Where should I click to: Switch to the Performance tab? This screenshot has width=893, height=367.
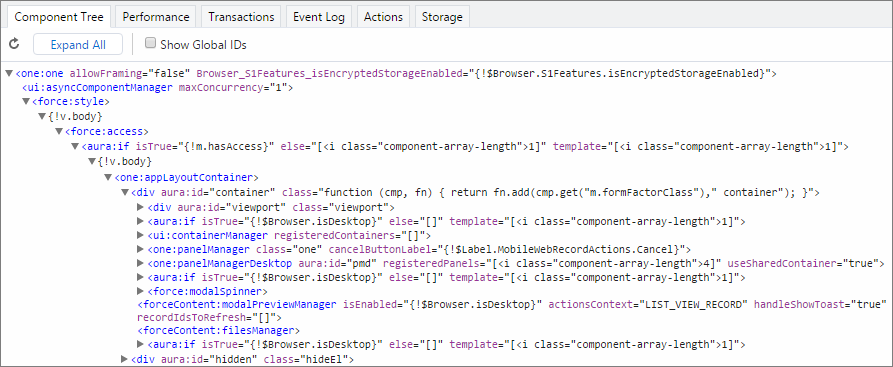coord(155,17)
